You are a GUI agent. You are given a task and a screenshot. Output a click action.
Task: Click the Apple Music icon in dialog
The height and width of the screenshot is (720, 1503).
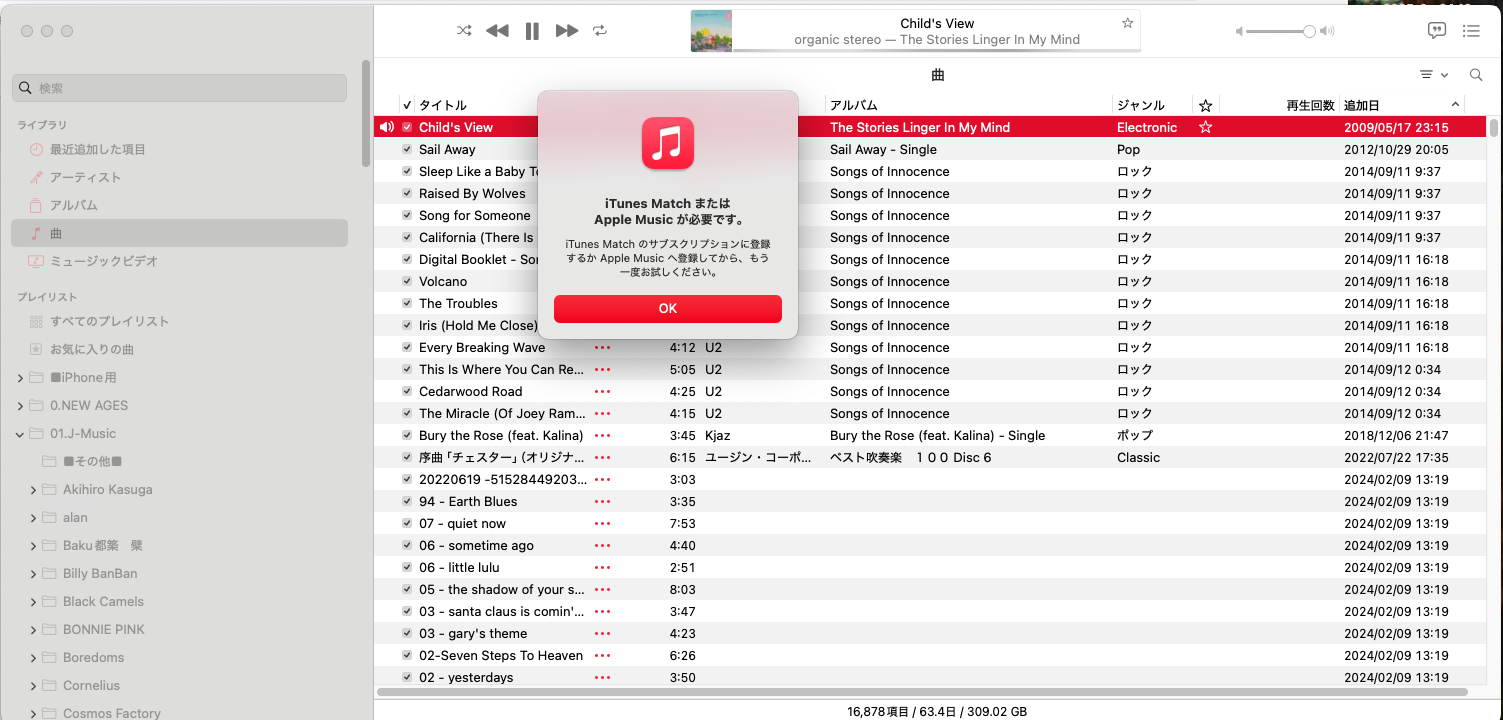[x=668, y=143]
